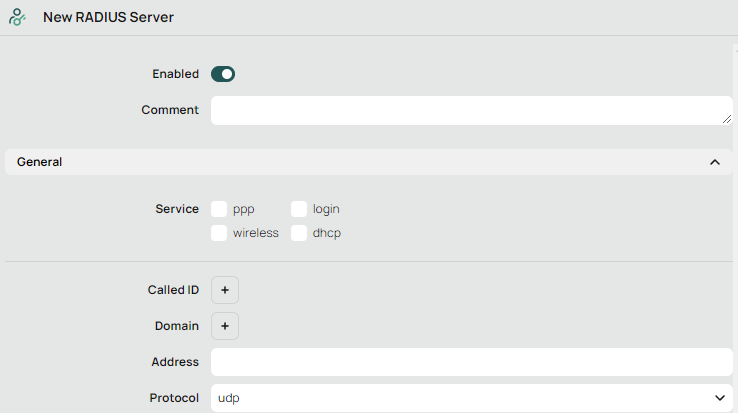Click the New RADIUS Server title

tap(108, 17)
